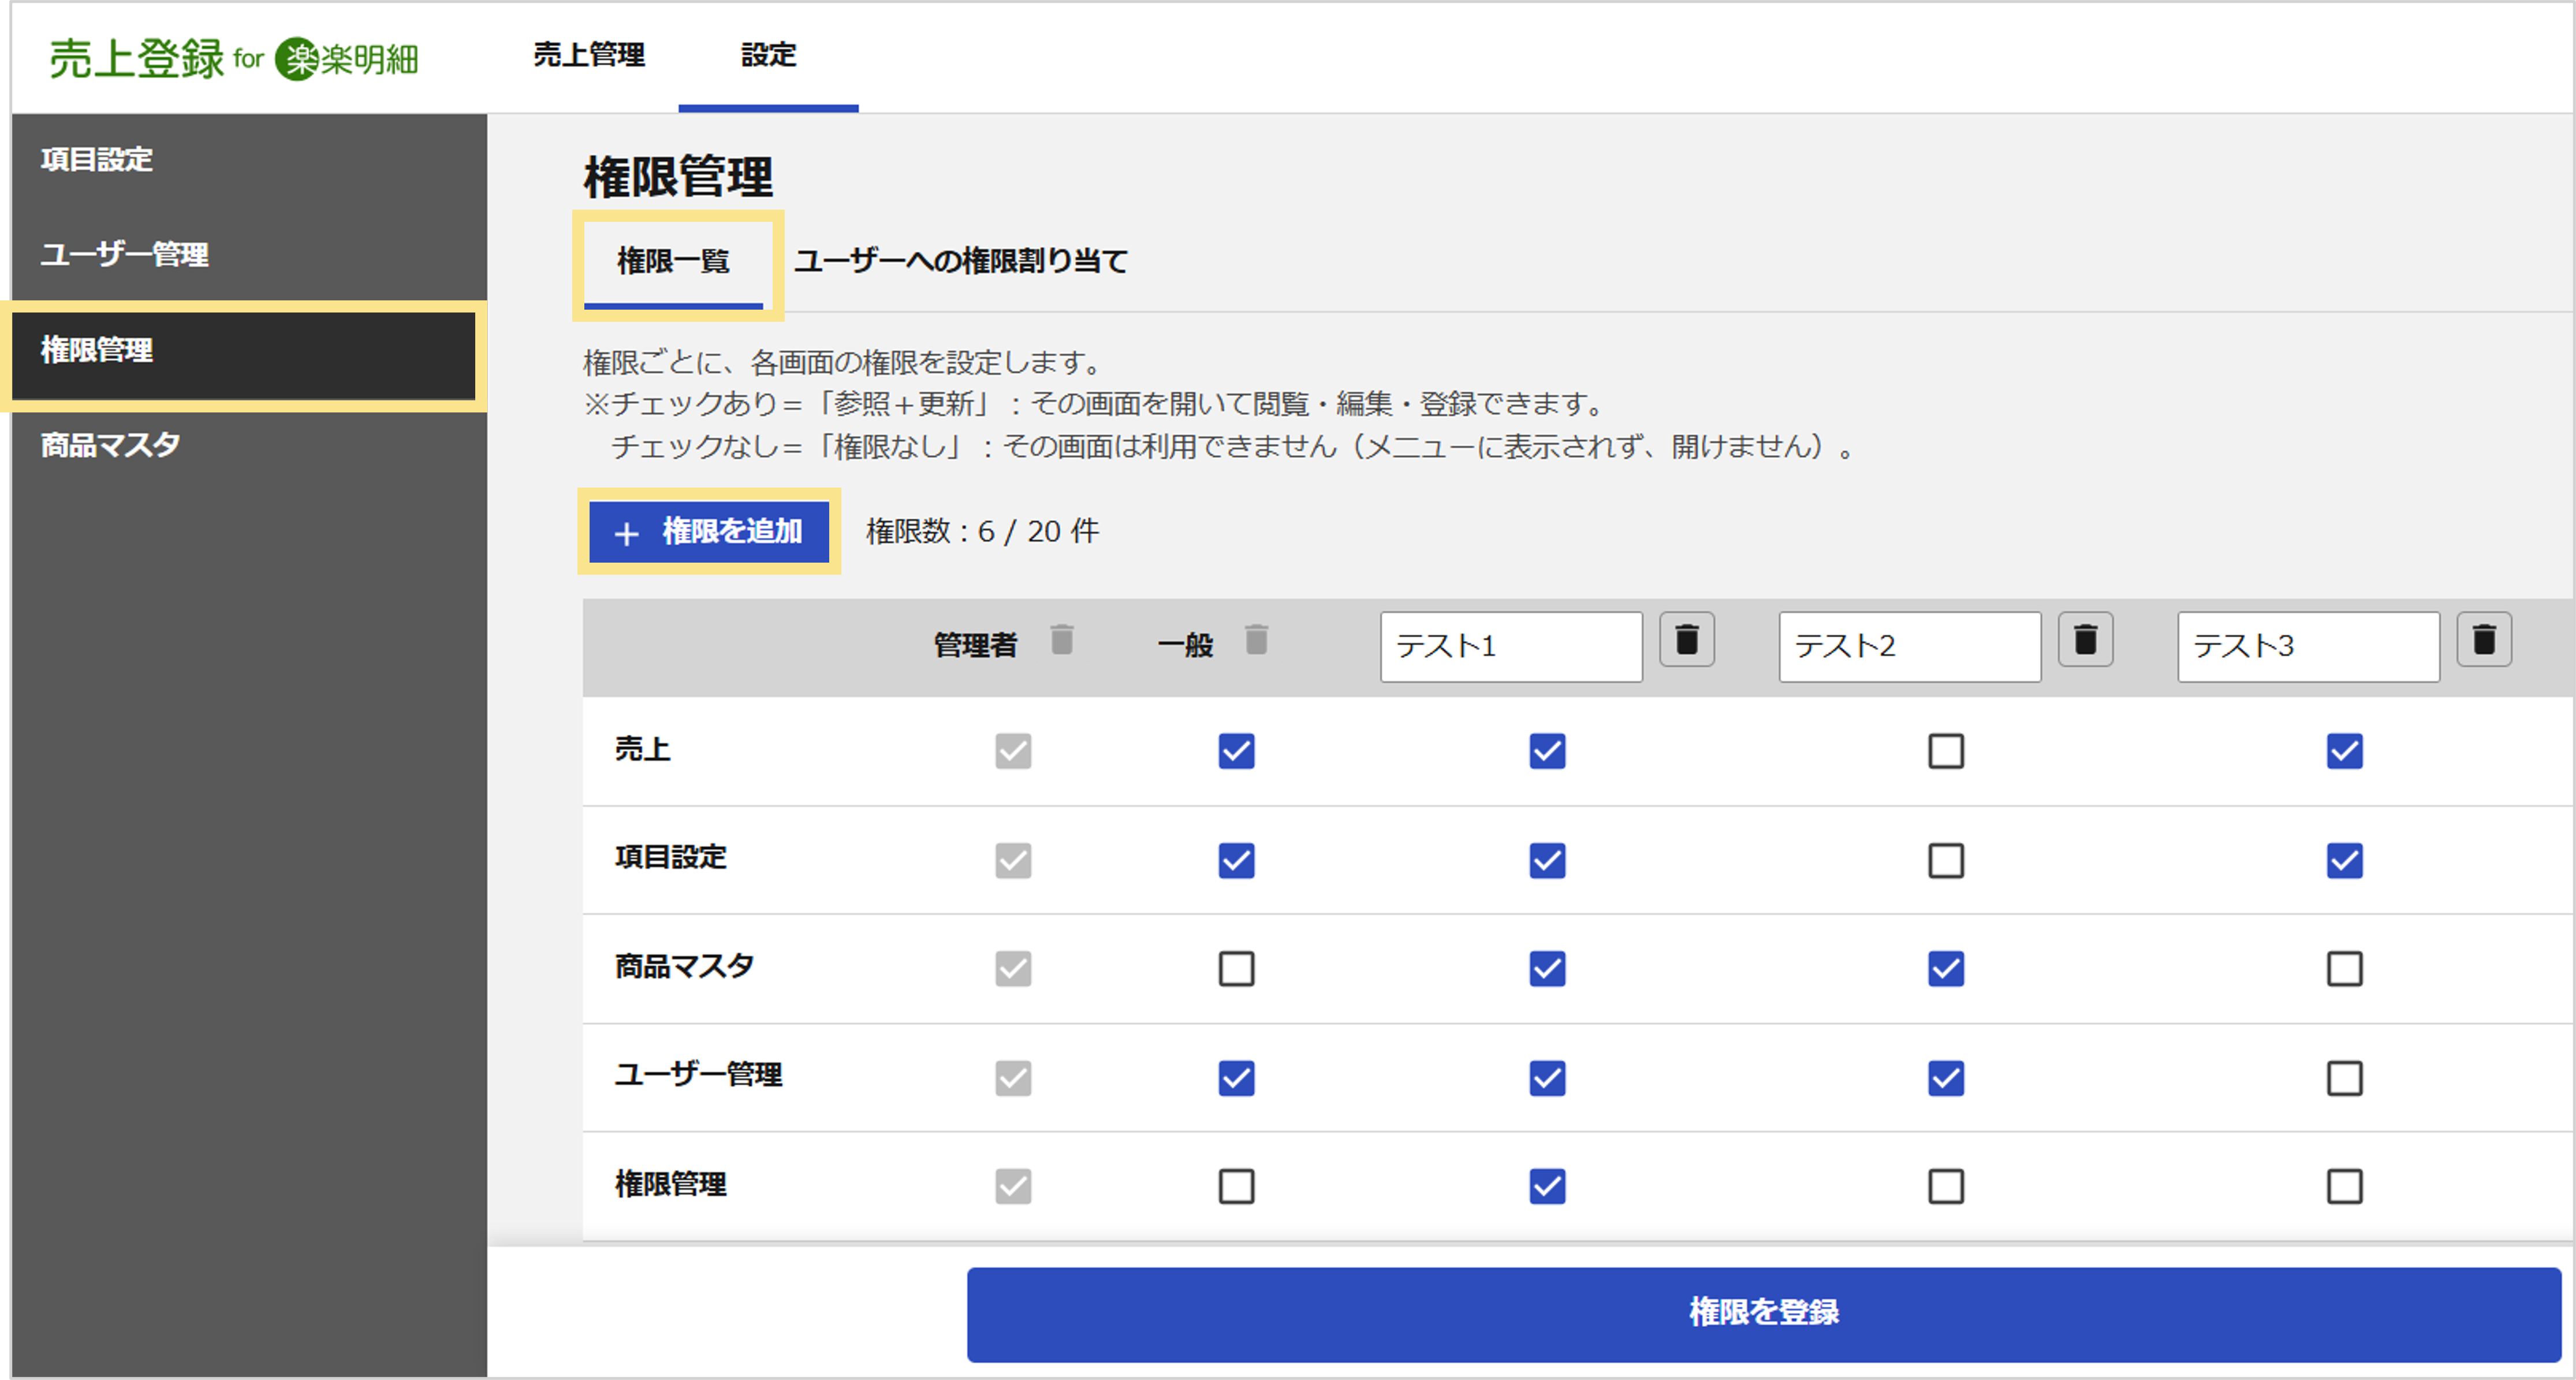Uncheck 権限管理 for the テスト1 permission
Image resolution: width=2576 pixels, height=1380 pixels.
(x=1547, y=1187)
